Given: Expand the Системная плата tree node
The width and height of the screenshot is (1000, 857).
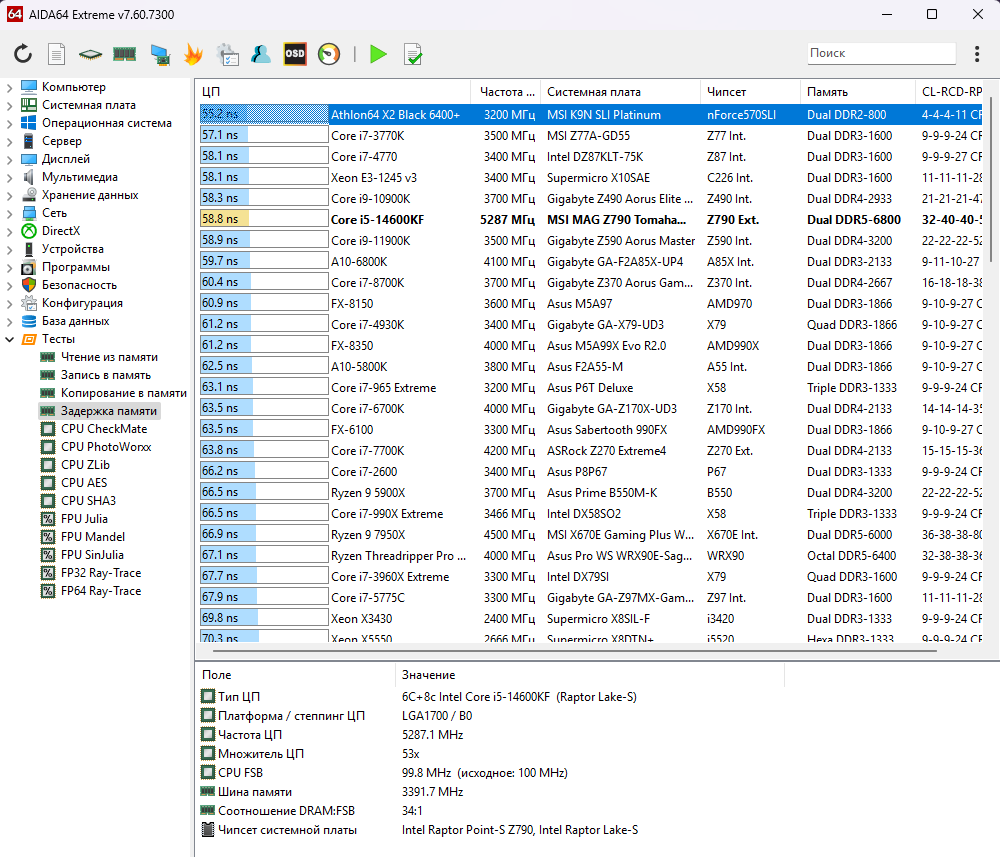Looking at the screenshot, I should [9, 105].
